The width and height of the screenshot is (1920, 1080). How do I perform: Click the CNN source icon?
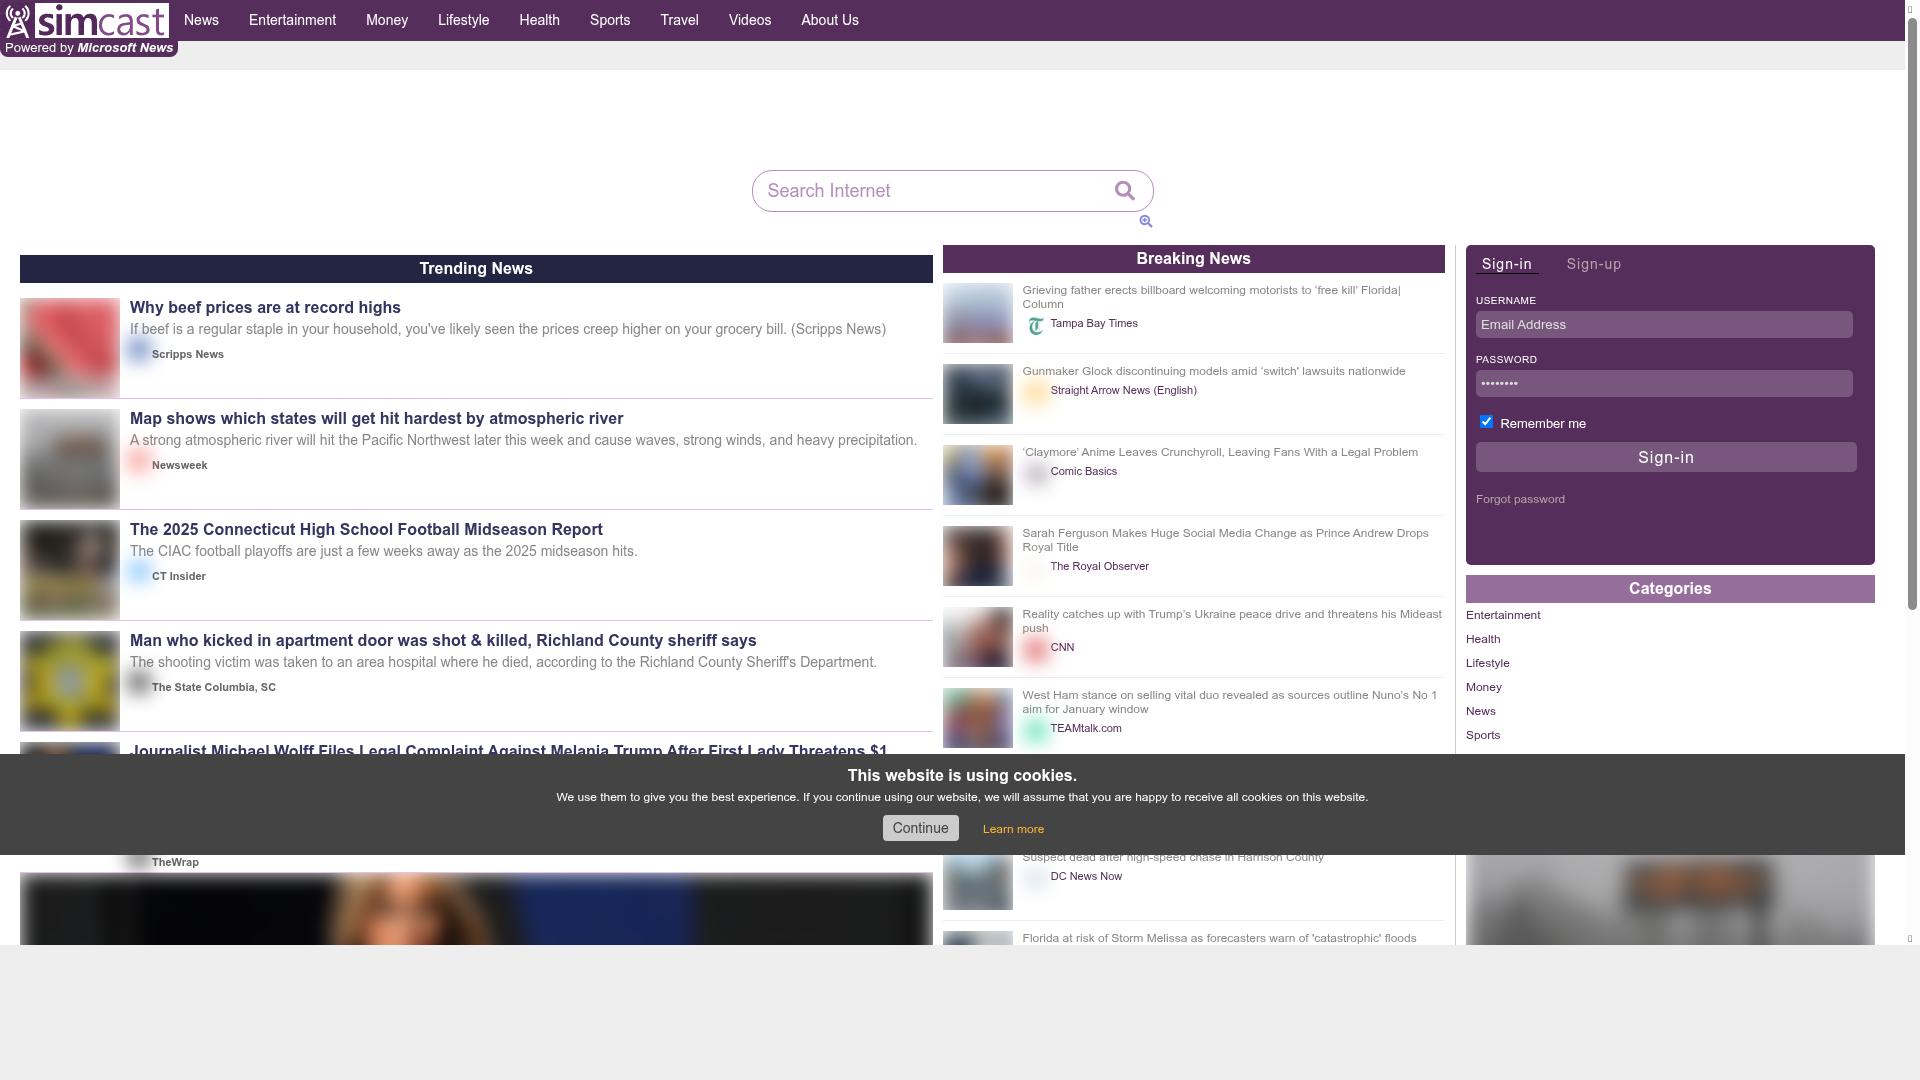(1036, 648)
